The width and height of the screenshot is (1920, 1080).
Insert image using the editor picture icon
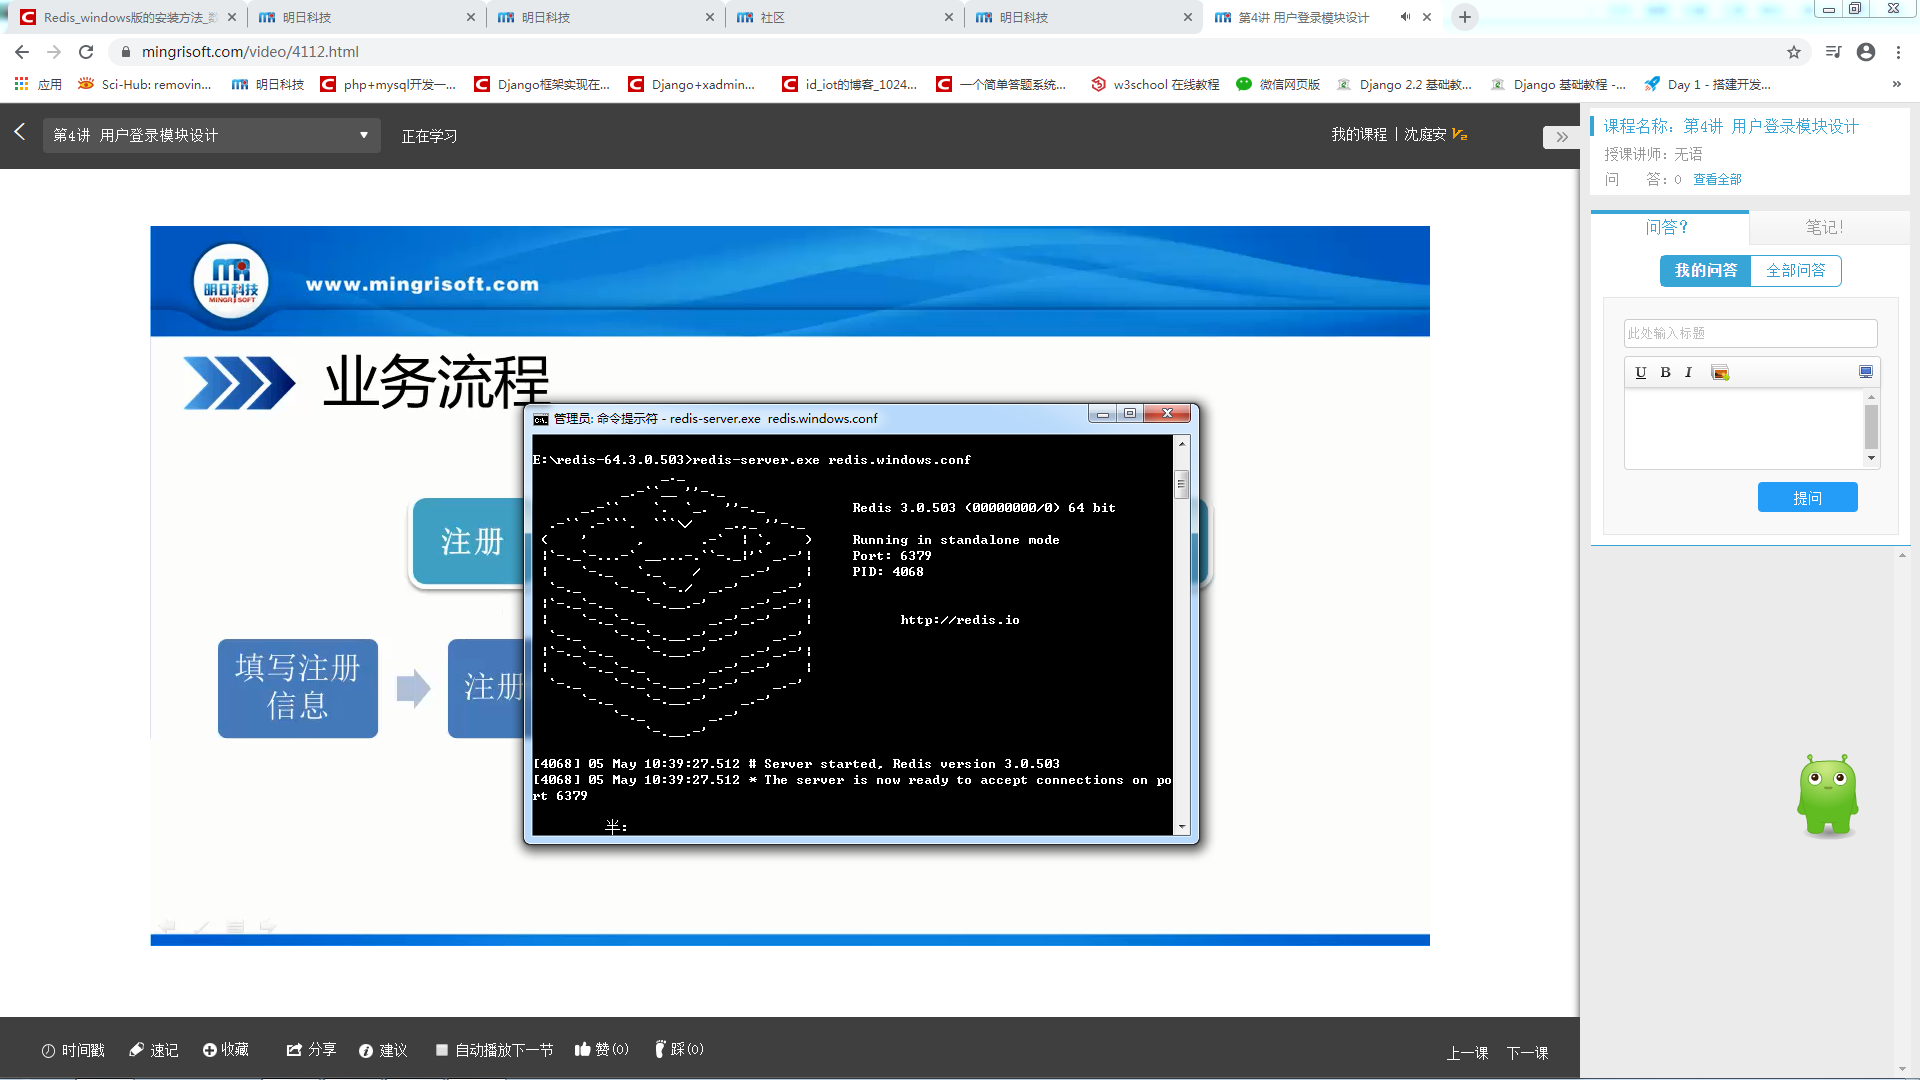[x=1720, y=372]
